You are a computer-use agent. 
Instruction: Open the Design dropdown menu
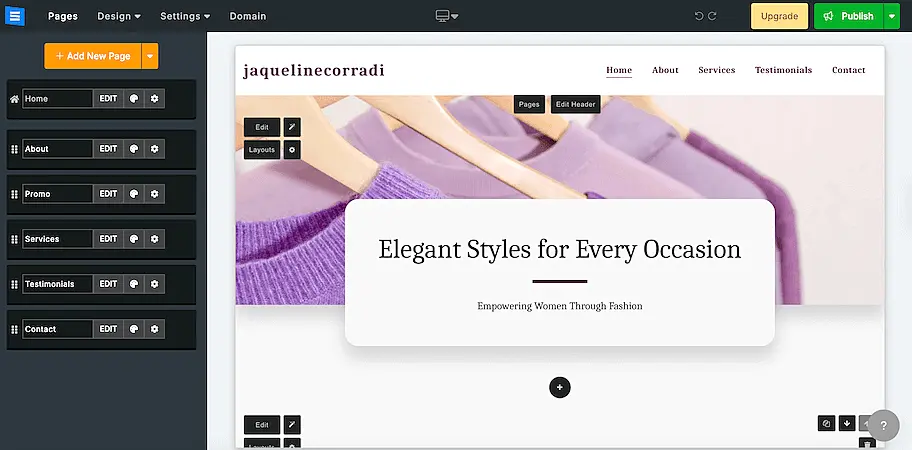tap(119, 16)
